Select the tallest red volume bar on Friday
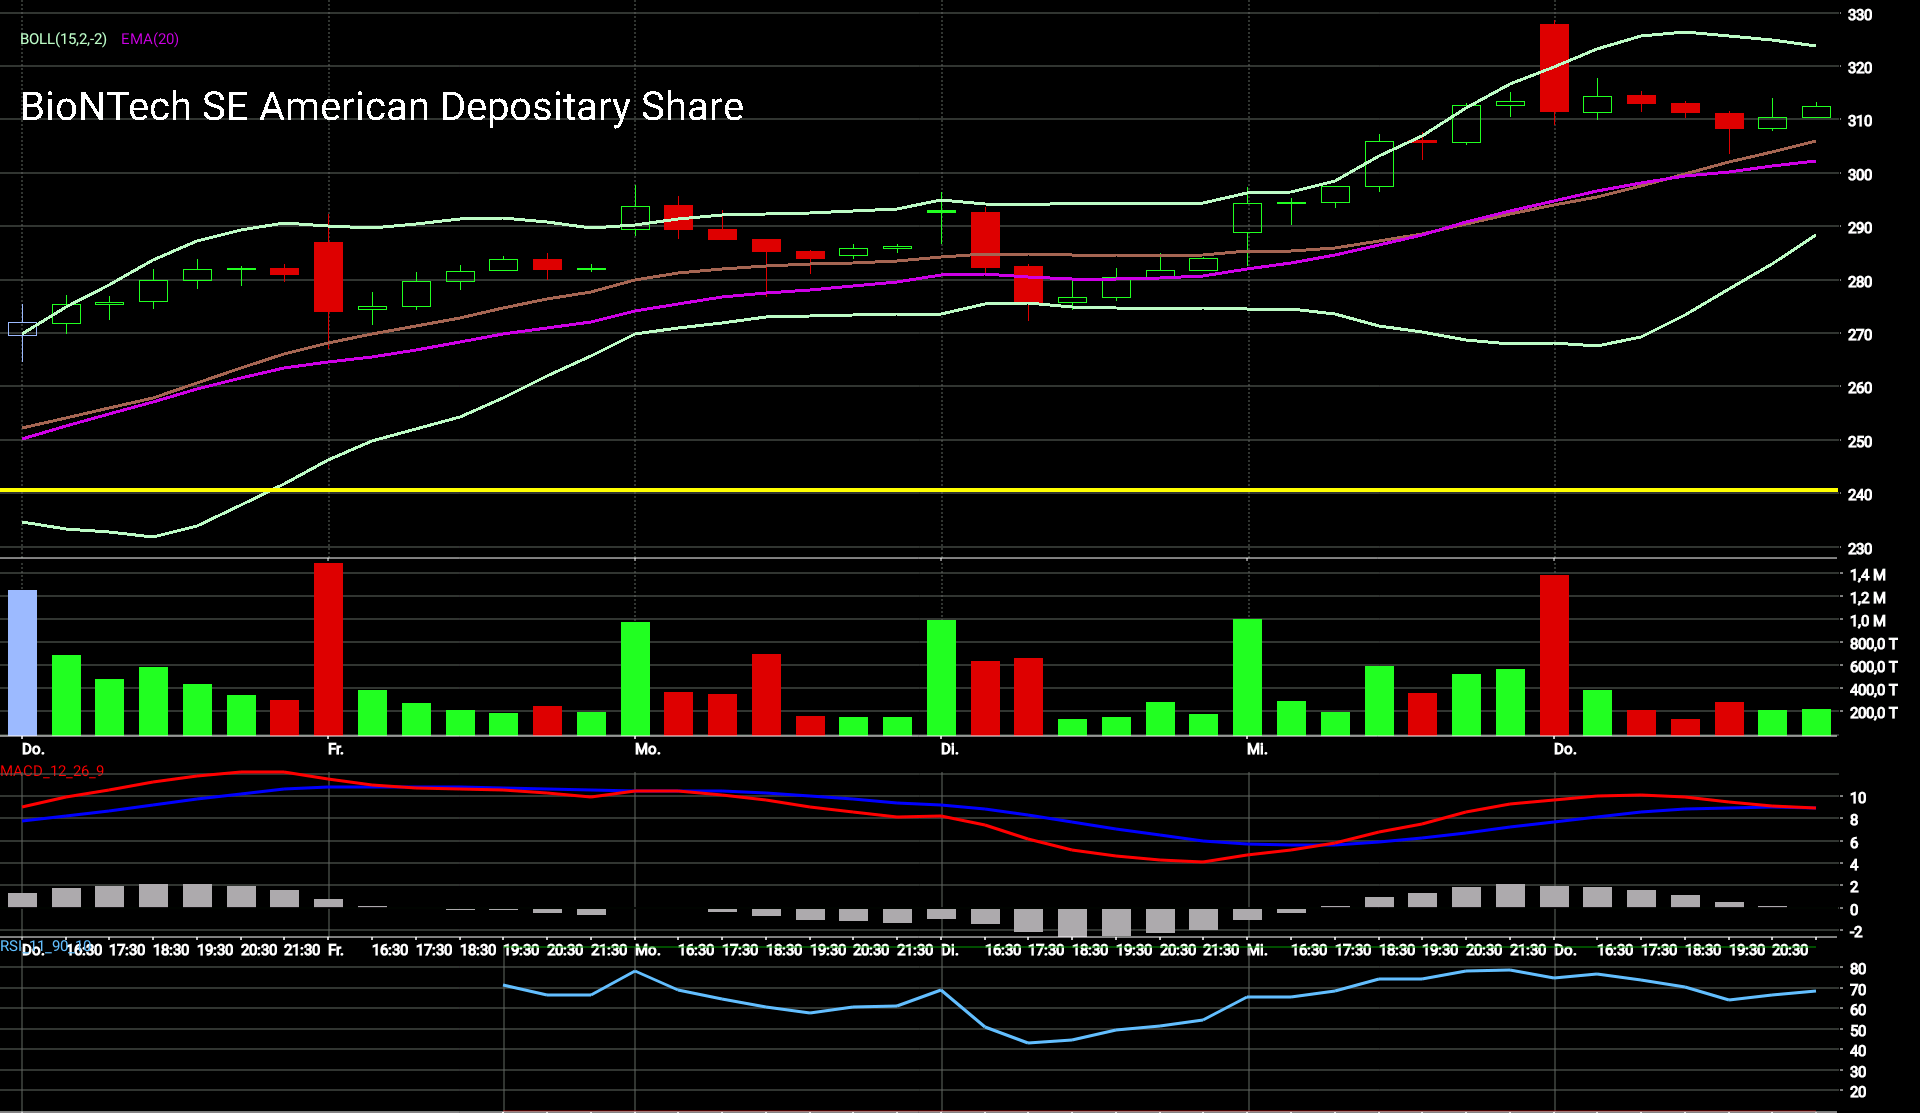Image resolution: width=1920 pixels, height=1113 pixels. click(x=328, y=650)
